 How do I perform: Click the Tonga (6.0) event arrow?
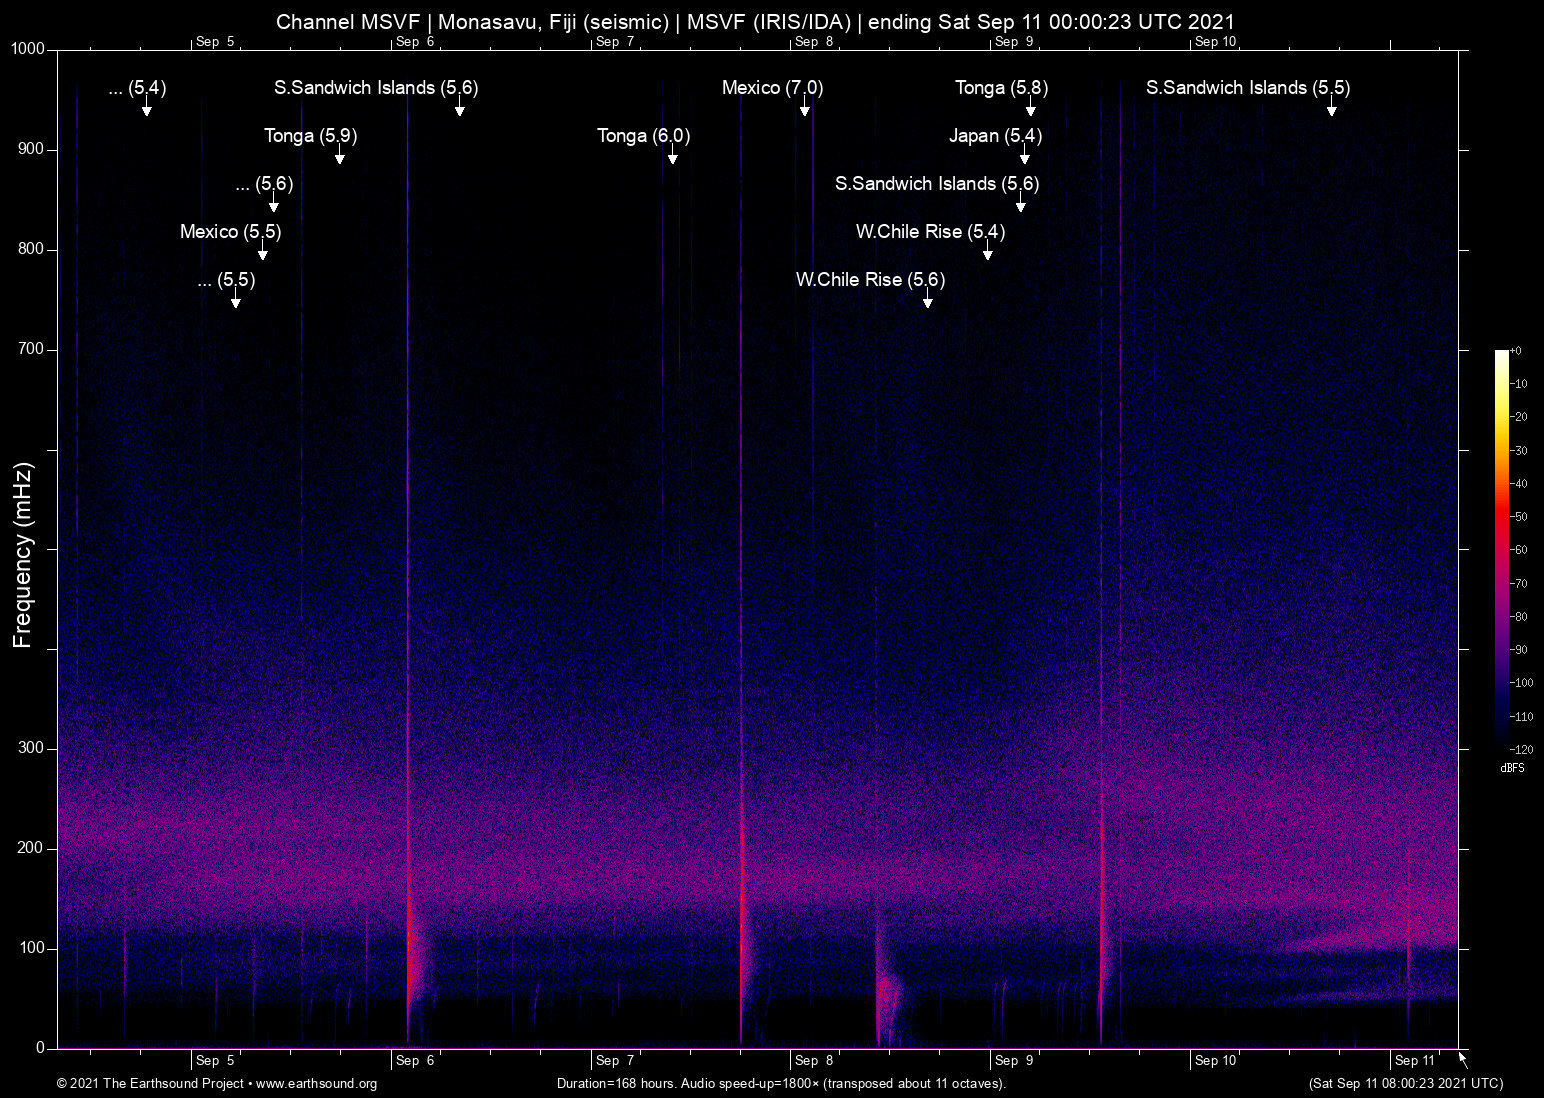click(x=673, y=155)
